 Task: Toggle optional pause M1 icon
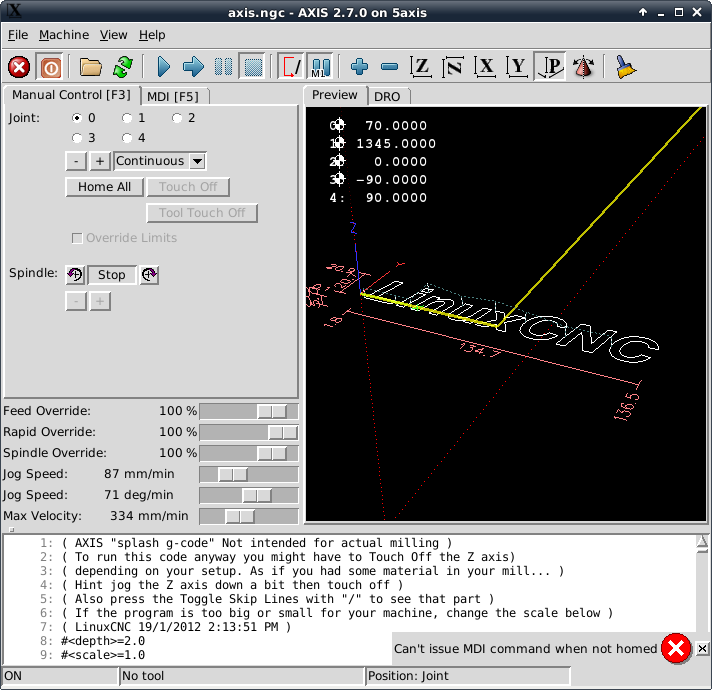tap(321, 67)
